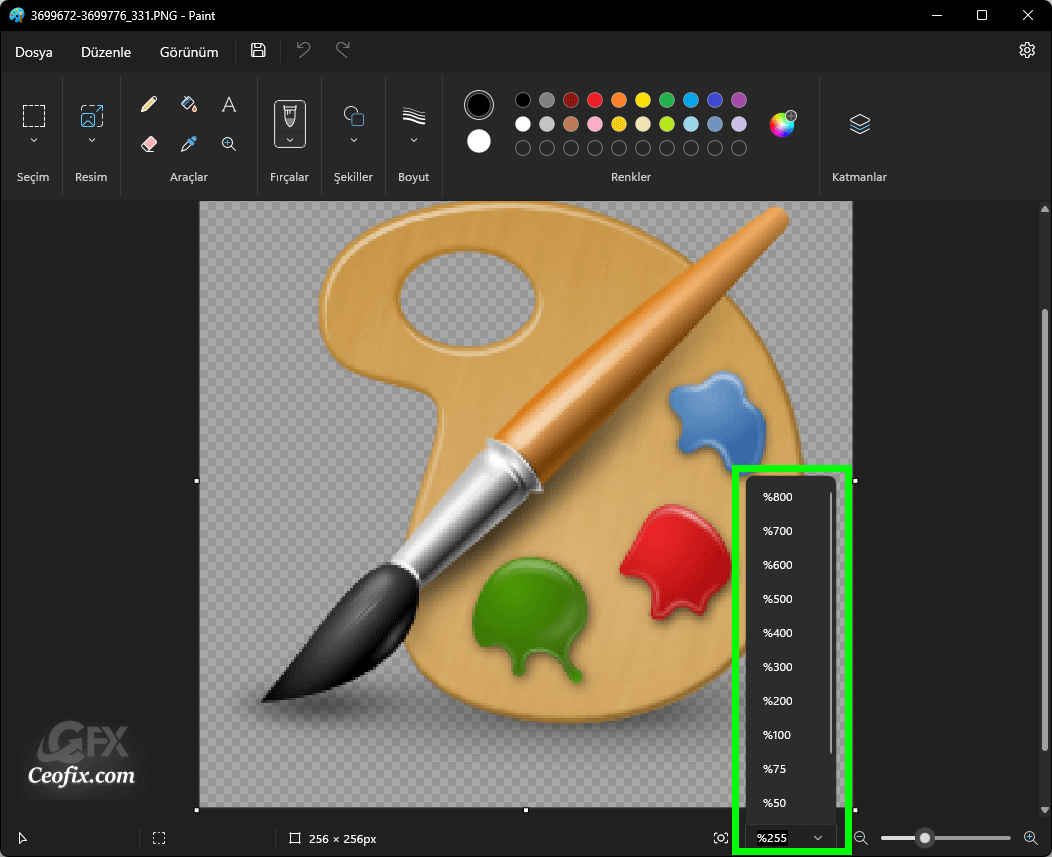Click the scroll up arrow of canvas

coord(1045,209)
